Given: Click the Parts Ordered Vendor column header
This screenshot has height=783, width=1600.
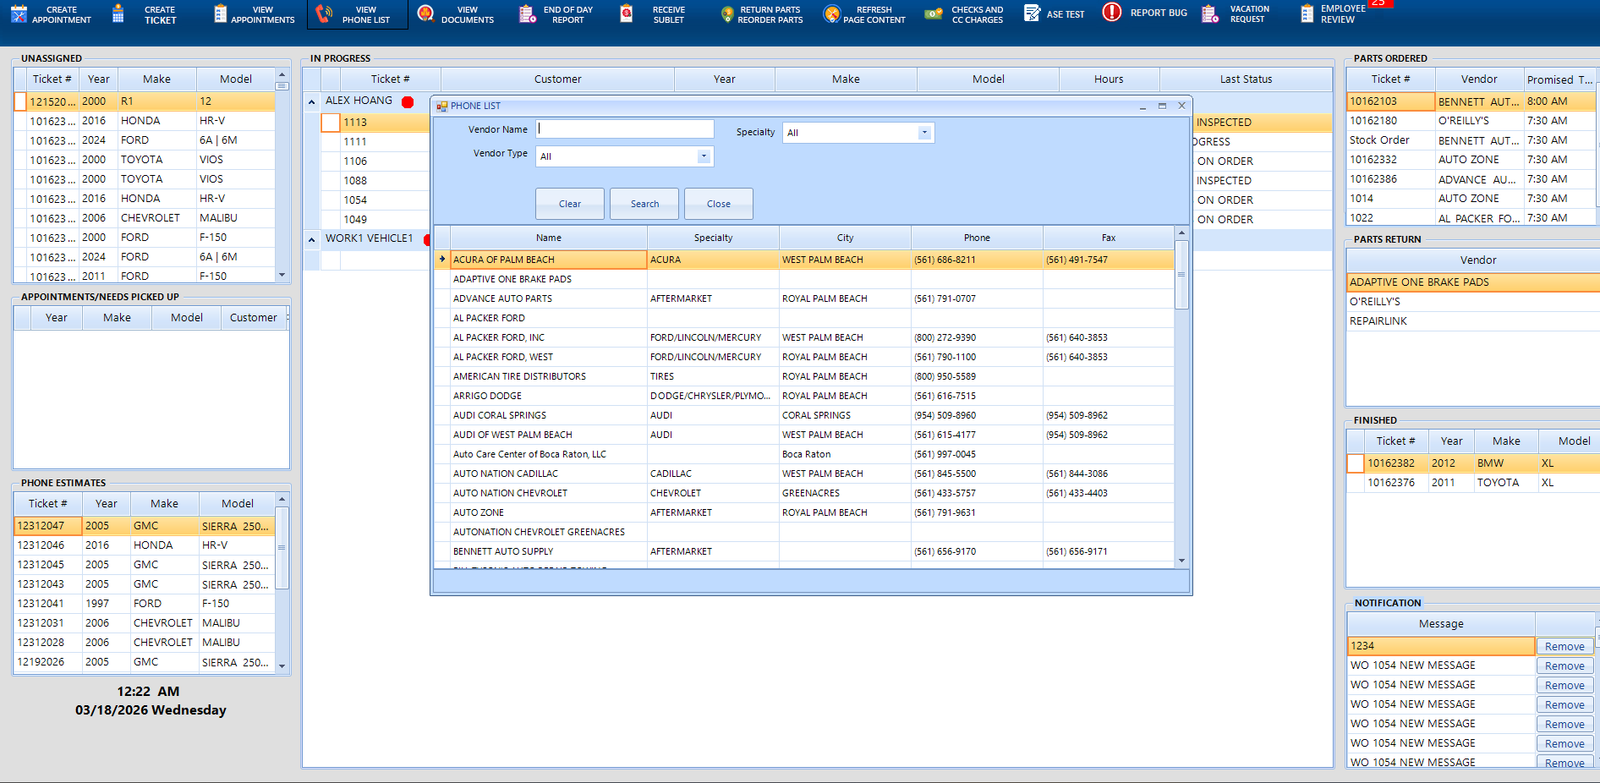Looking at the screenshot, I should click(x=1479, y=79).
